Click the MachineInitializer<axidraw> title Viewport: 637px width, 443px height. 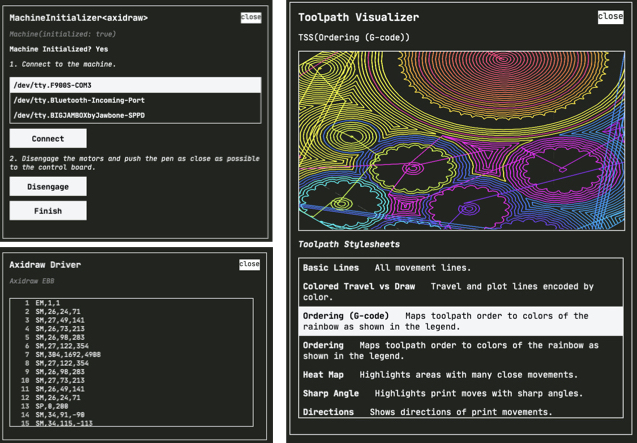point(78,18)
